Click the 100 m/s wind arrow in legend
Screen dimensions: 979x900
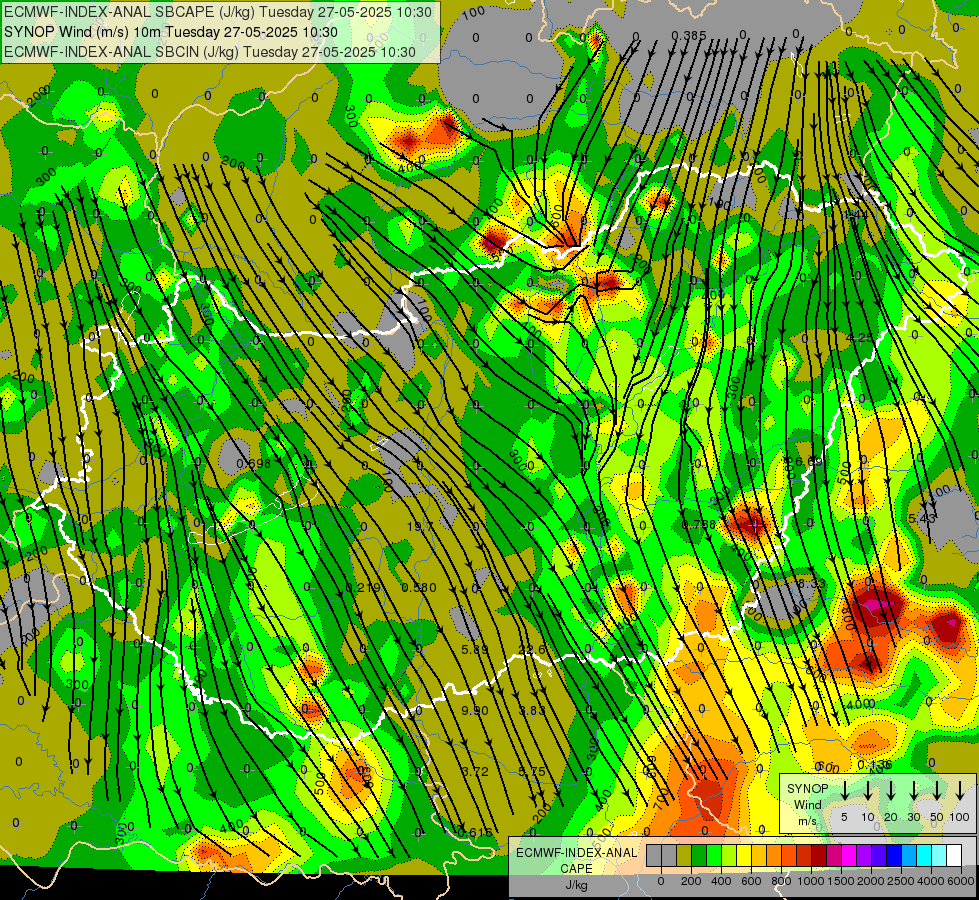click(960, 791)
